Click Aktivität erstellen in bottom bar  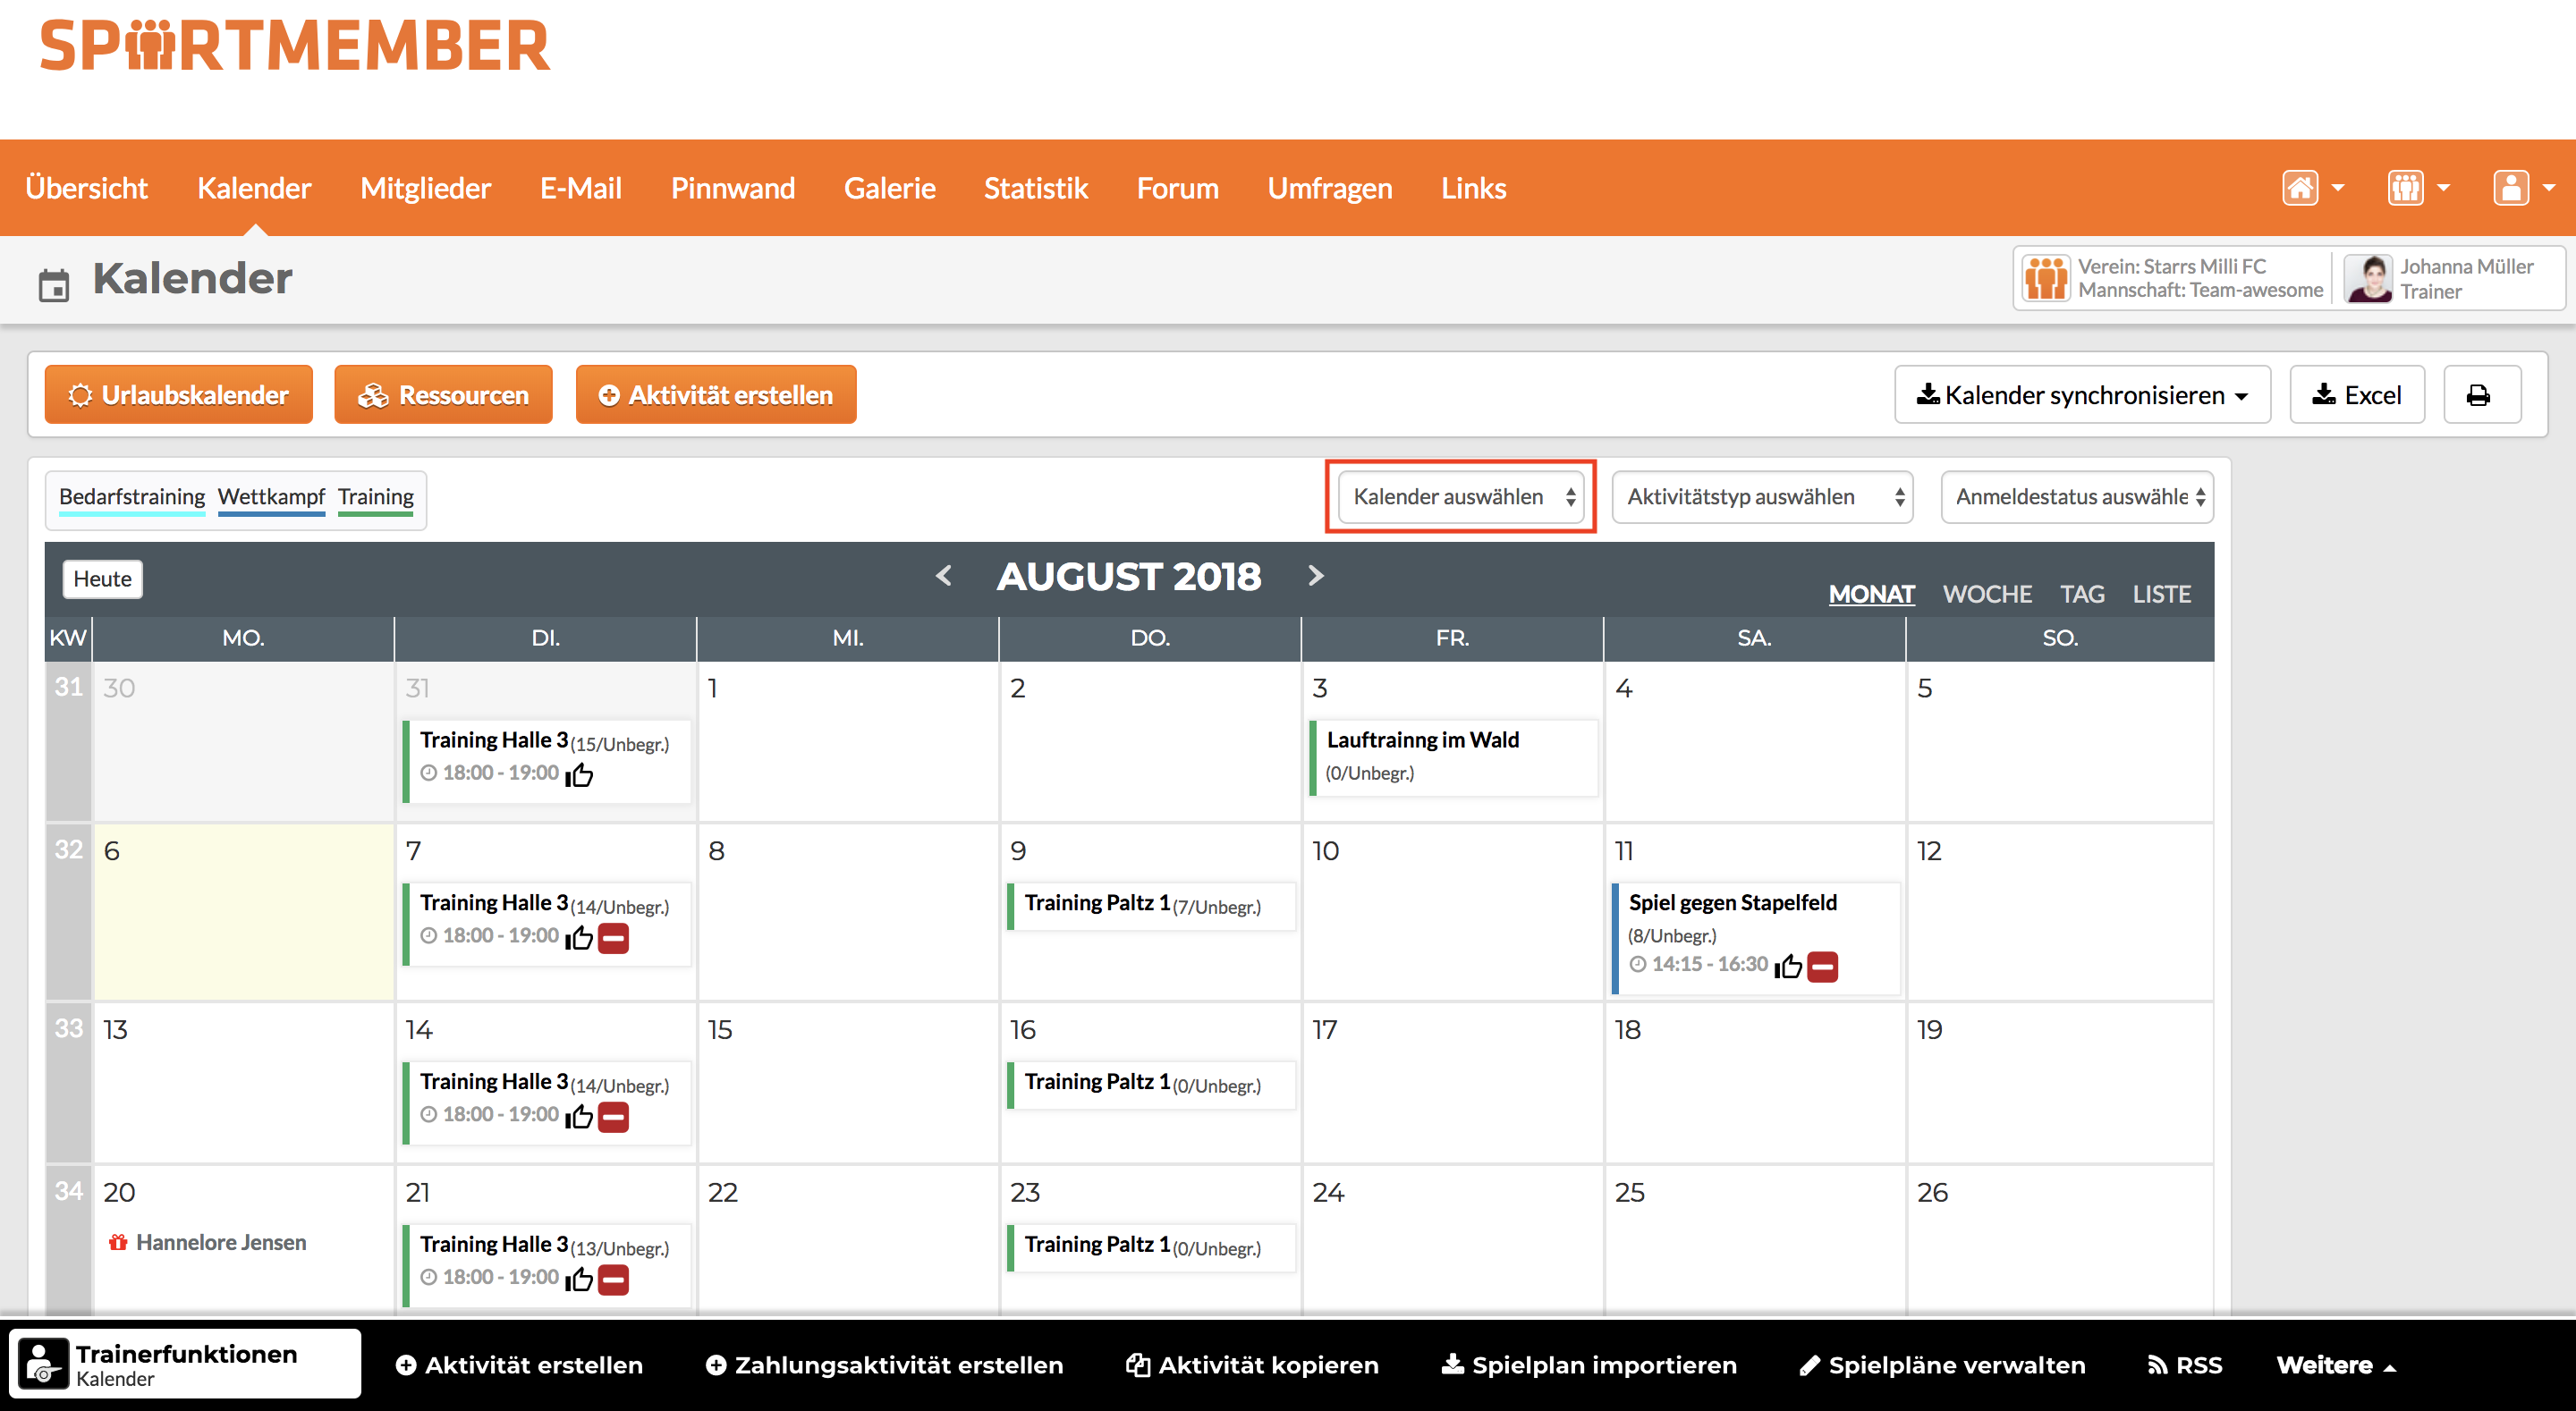click(x=519, y=1366)
